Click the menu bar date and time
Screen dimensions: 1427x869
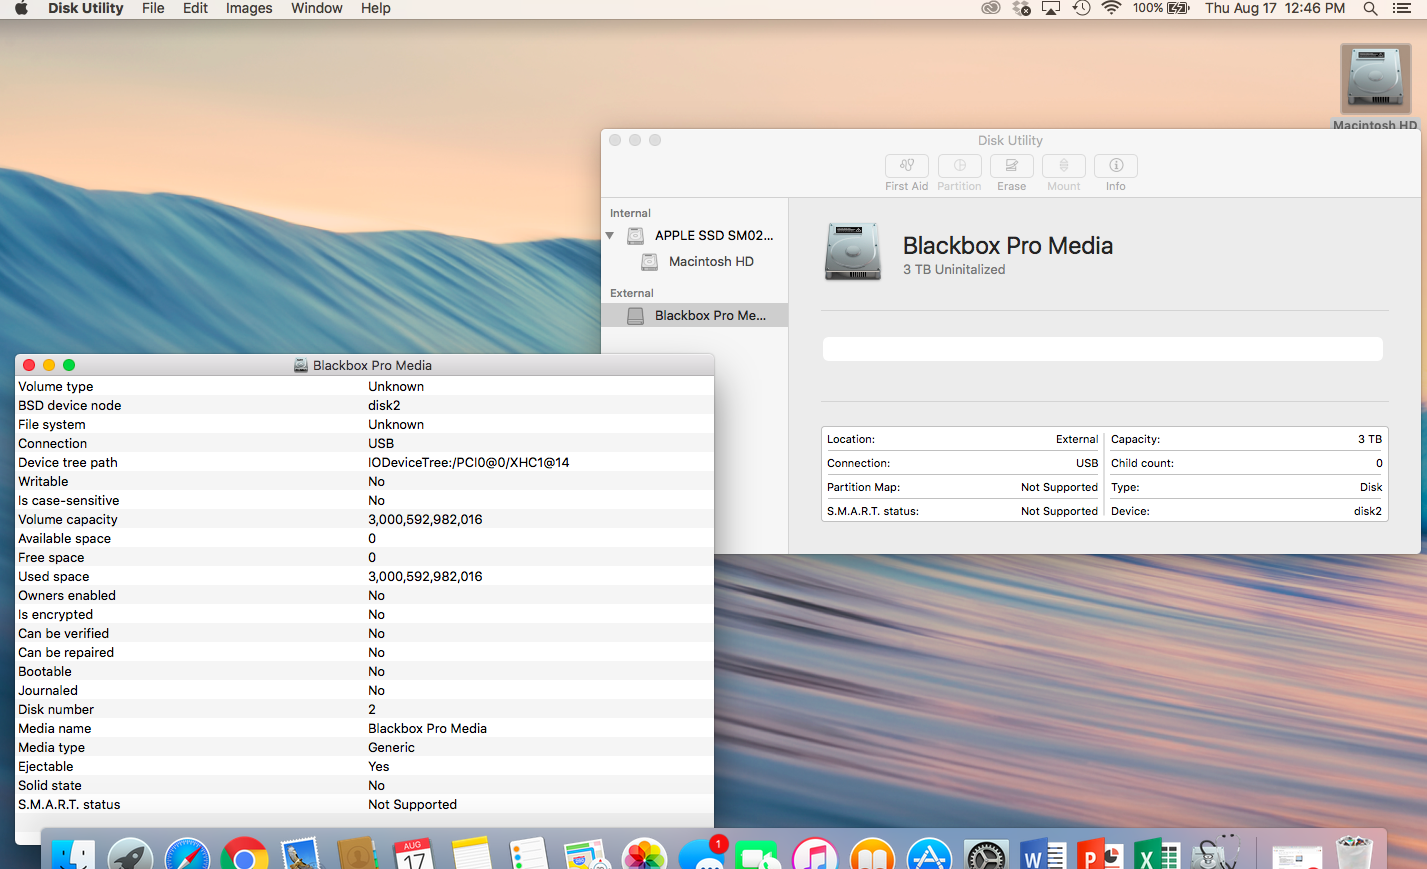(x=1275, y=8)
